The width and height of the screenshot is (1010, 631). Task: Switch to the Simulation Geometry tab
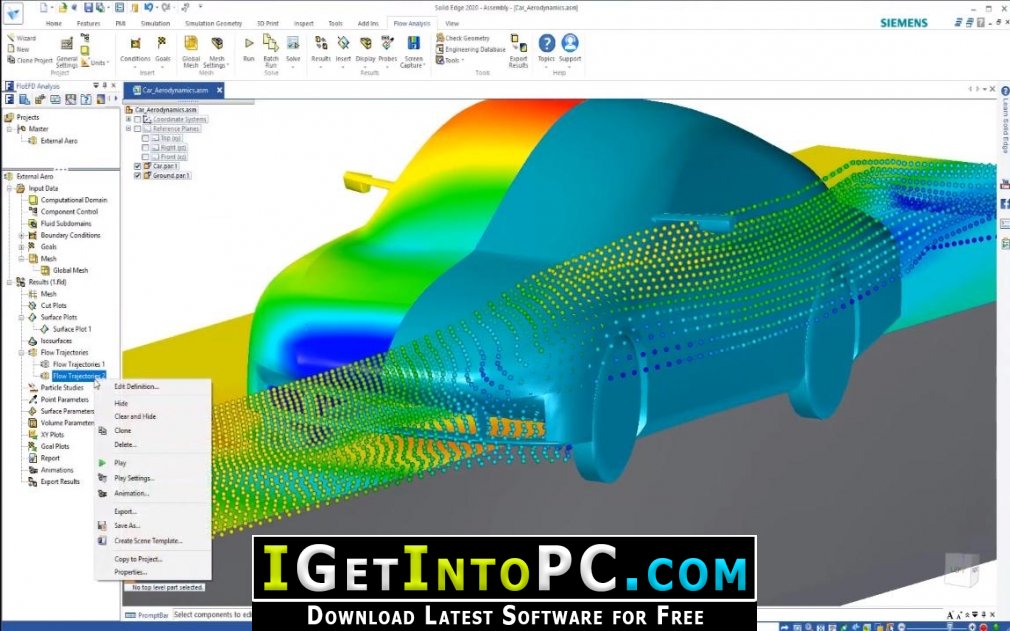213,23
